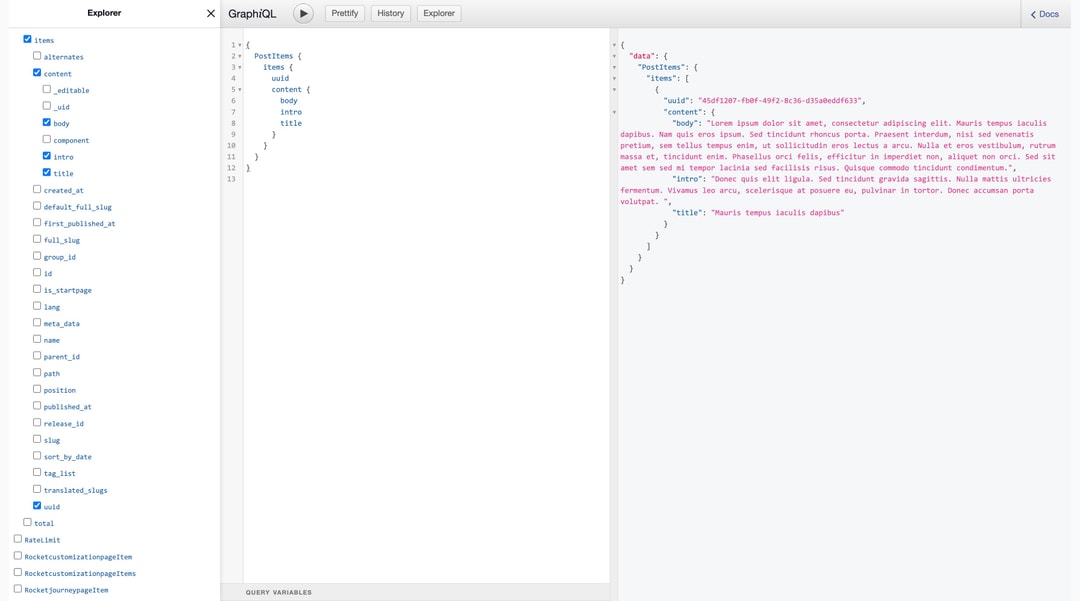Check the total field checkbox
1080x601 pixels.
[28, 522]
